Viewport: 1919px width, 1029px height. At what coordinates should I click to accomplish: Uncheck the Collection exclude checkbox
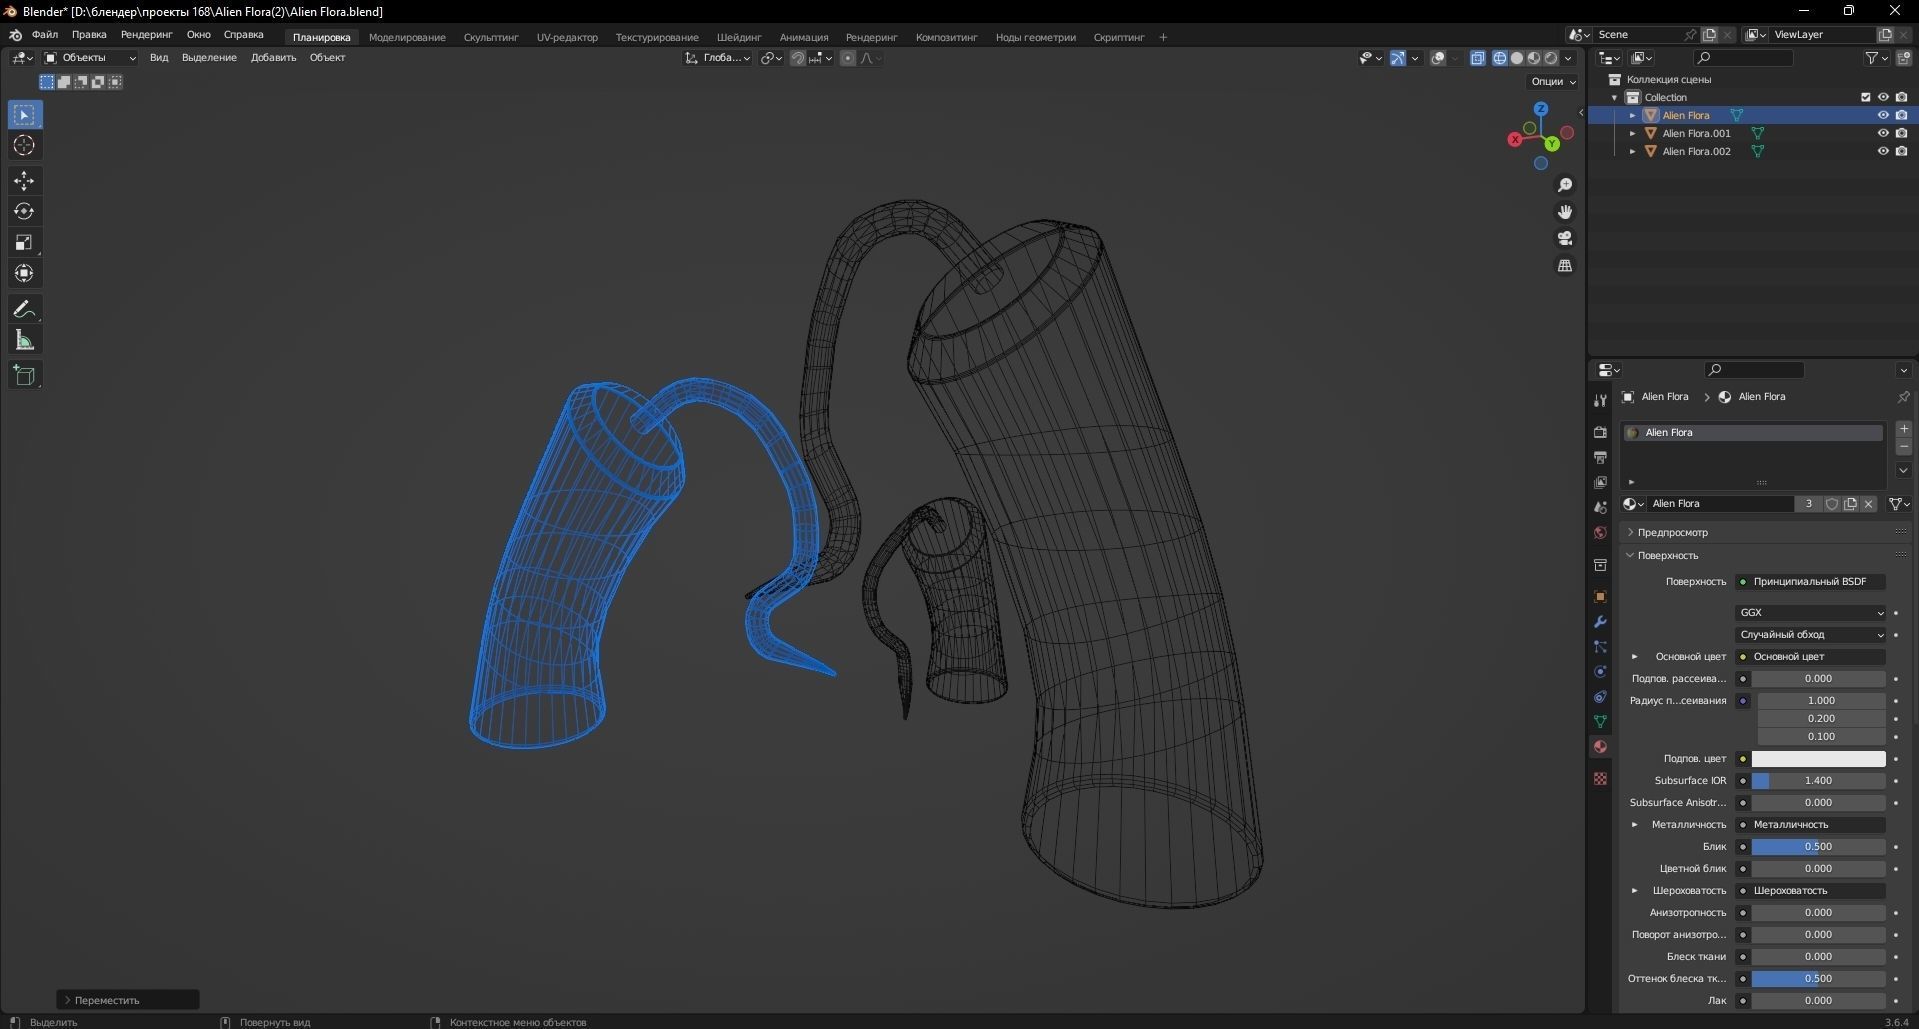click(x=1865, y=97)
